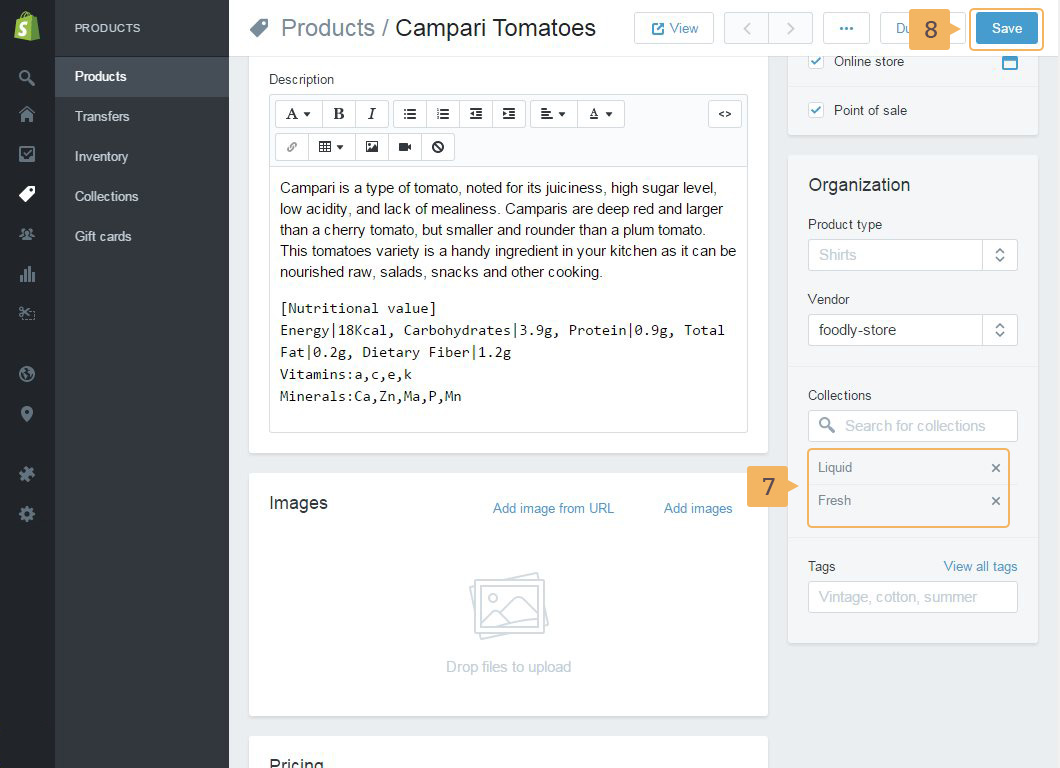Click Add image from URL link
Screen dimensions: 1060x768
coord(553,508)
